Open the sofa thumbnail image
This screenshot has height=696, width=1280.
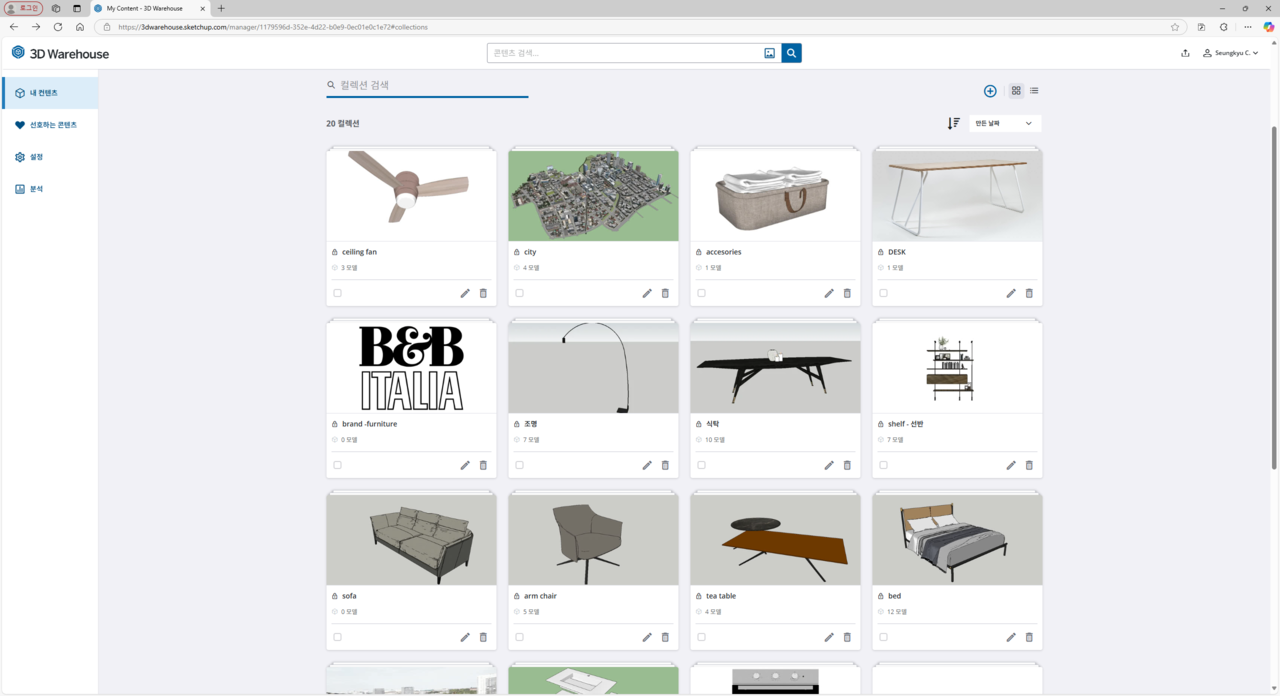coord(411,540)
